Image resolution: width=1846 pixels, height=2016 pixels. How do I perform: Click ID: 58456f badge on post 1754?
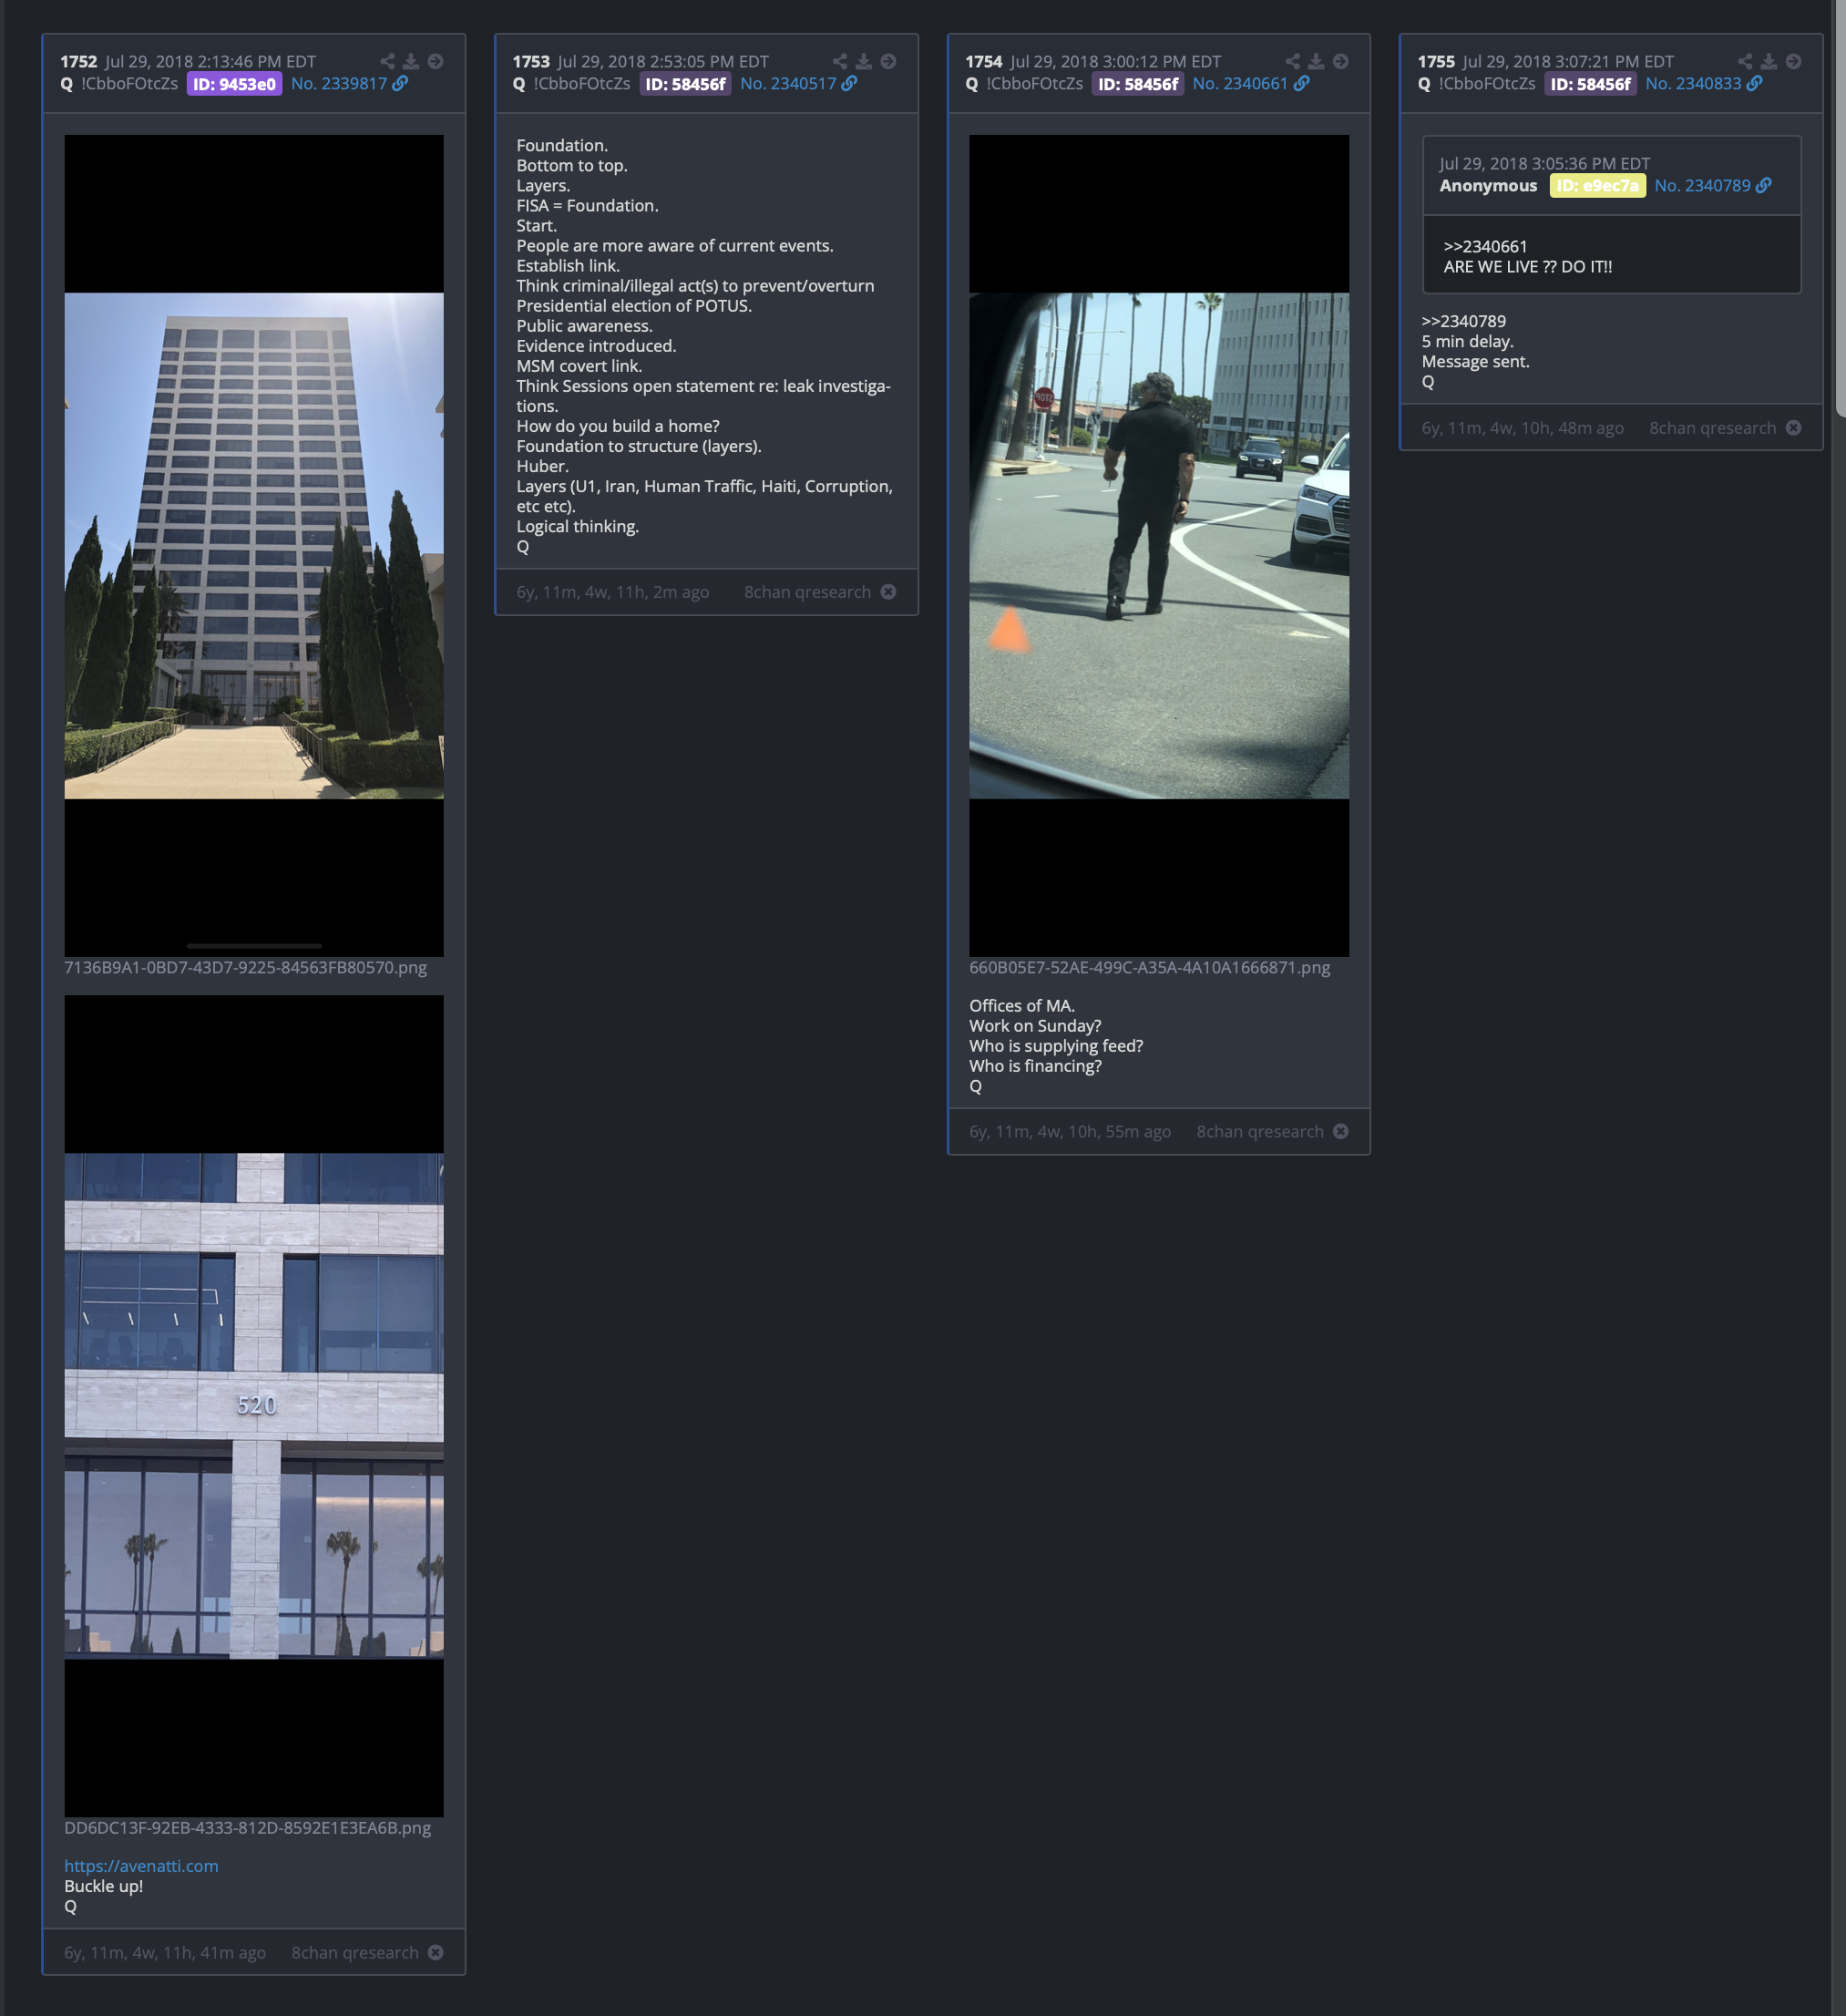tap(1138, 84)
